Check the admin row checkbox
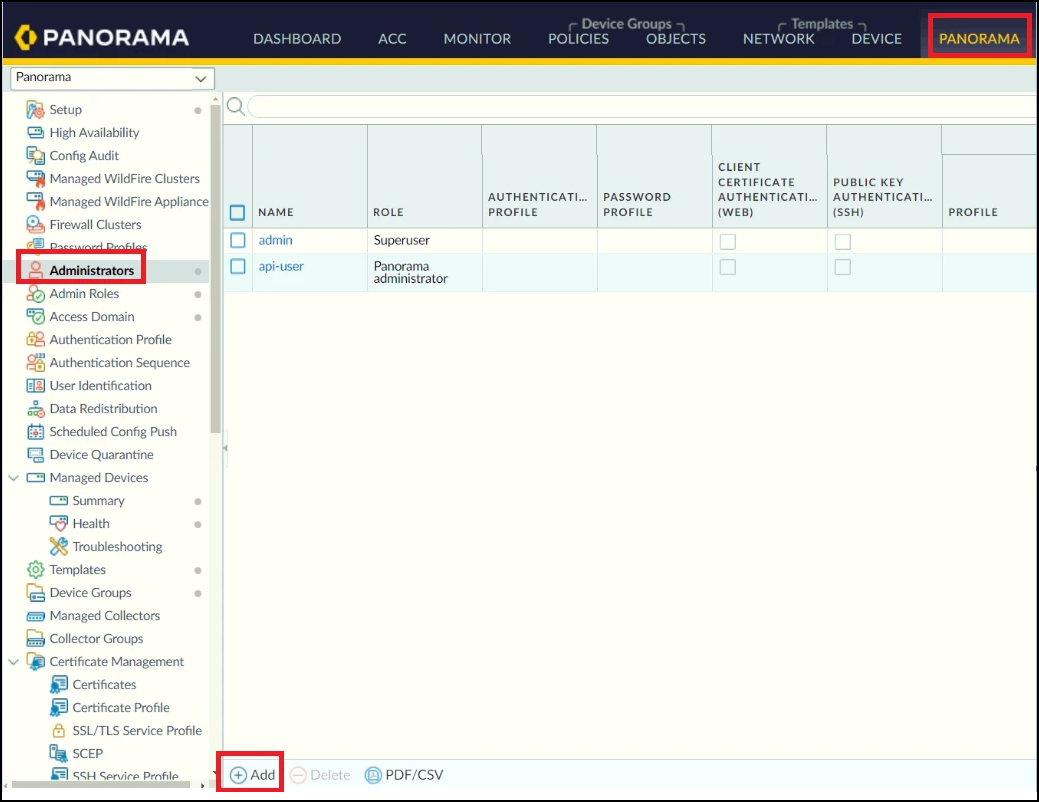This screenshot has width=1039, height=802. (x=238, y=241)
